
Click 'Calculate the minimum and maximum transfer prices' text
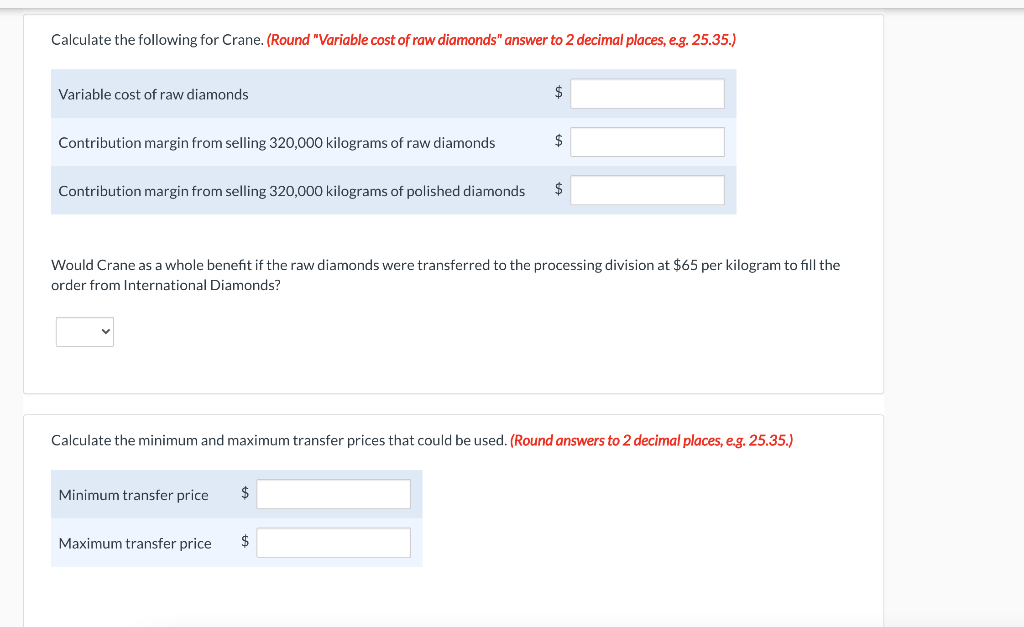279,441
